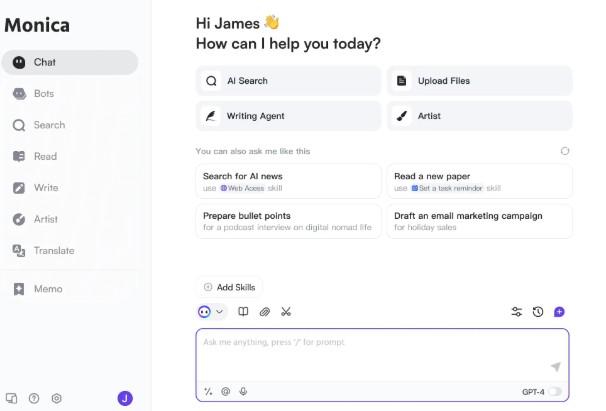606x411 pixels.
Task: Click the send arrow icon
Action: pyautogui.click(x=556, y=367)
